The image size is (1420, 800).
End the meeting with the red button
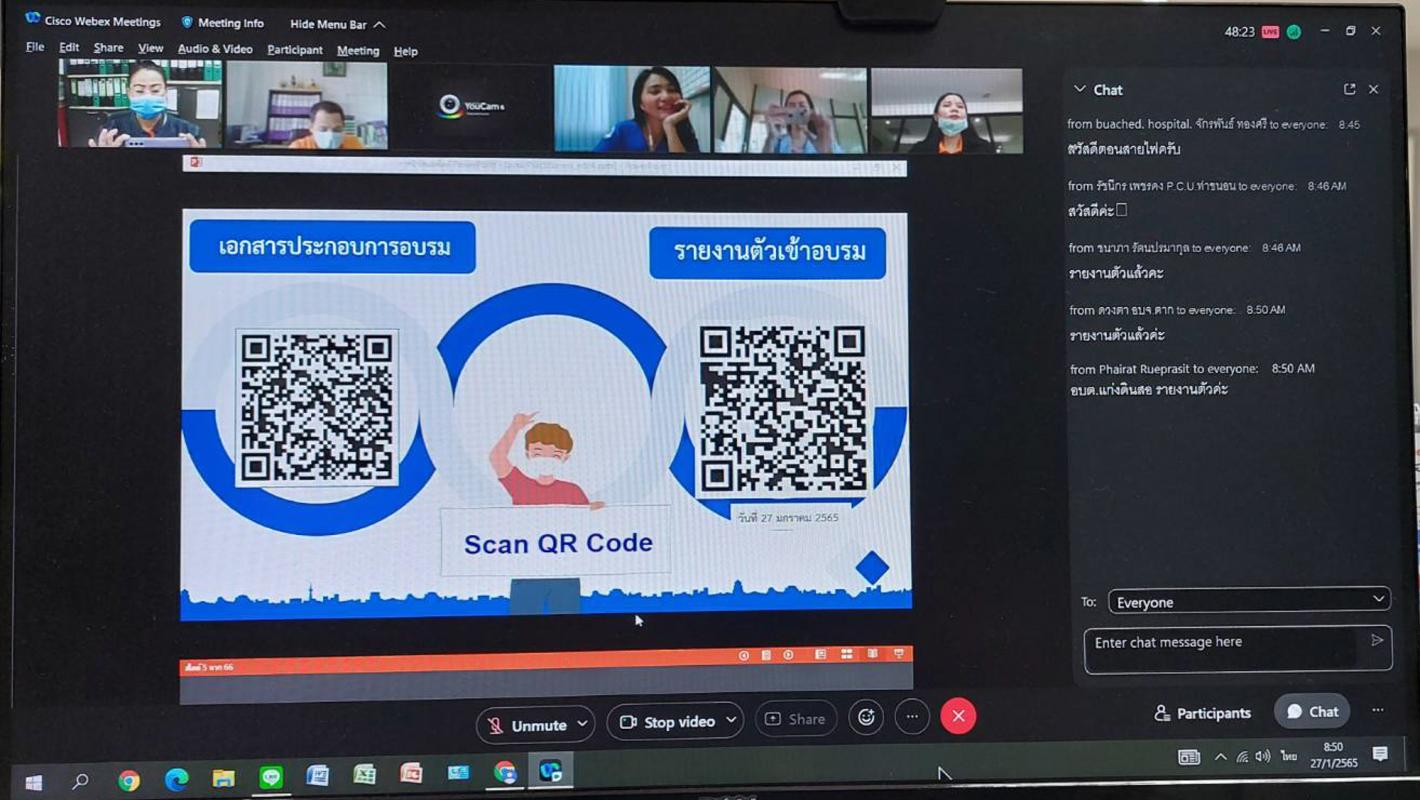[x=958, y=716]
